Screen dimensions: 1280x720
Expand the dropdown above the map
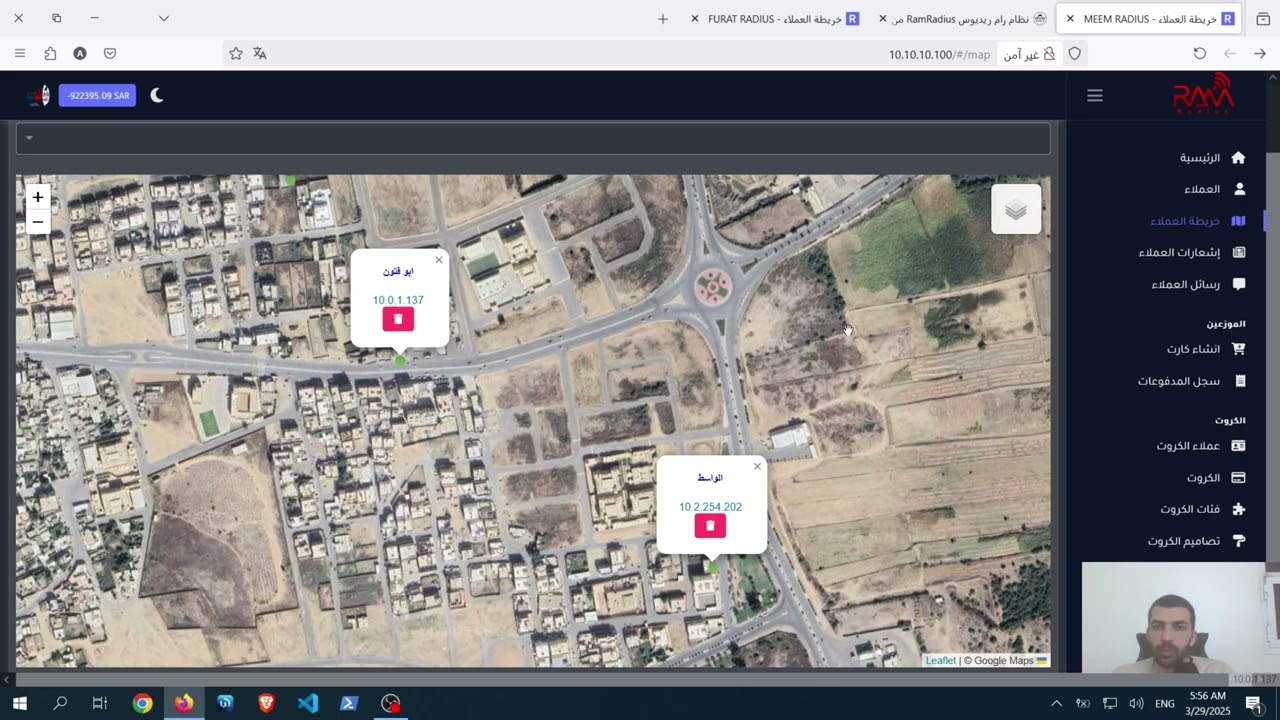coord(30,138)
